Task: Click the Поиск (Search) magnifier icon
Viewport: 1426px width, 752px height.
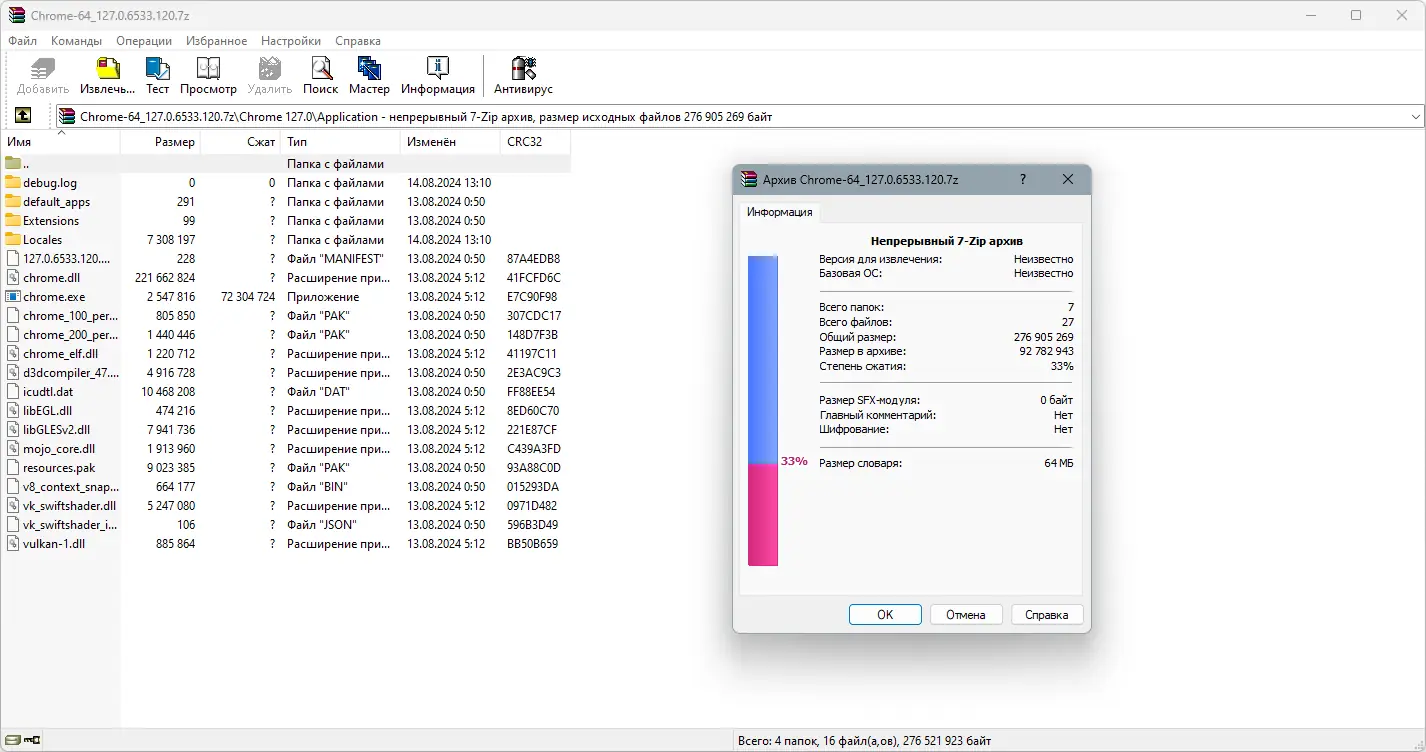Action: coord(320,70)
